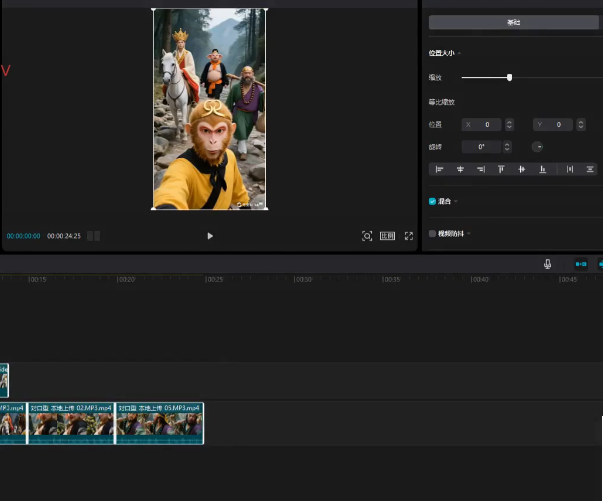Image resolution: width=603 pixels, height=501 pixels.
Task: Align clip to left edge
Action: [439, 169]
